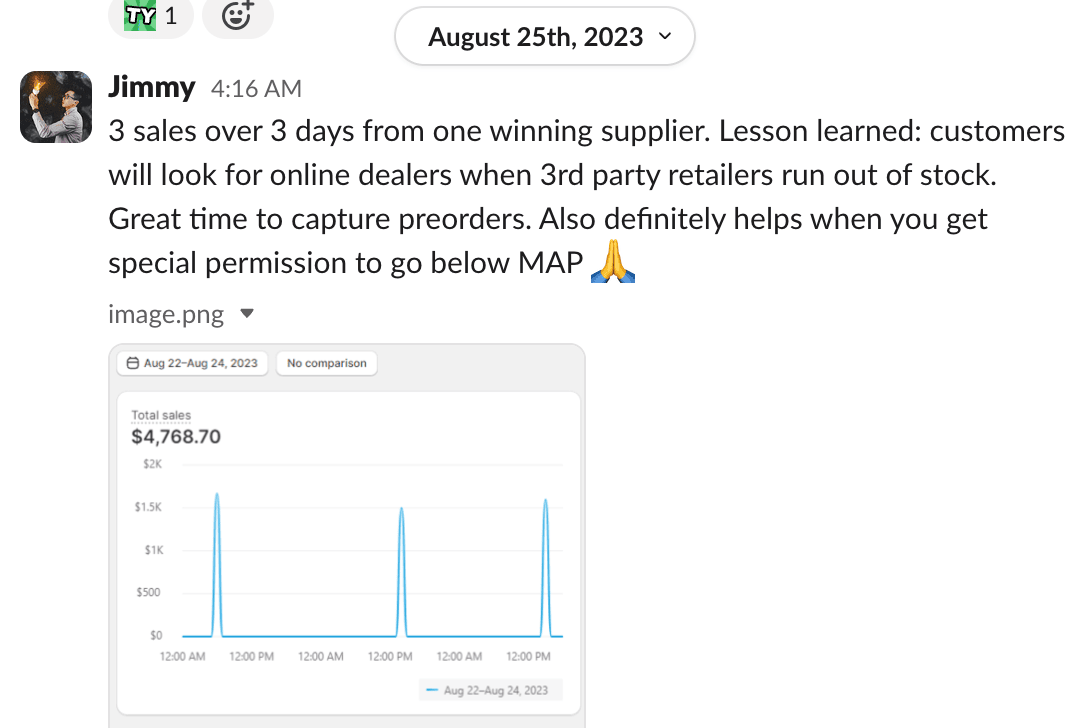Open the August 25th, 2023 date dropdown
The image size is (1090, 728).
point(544,37)
